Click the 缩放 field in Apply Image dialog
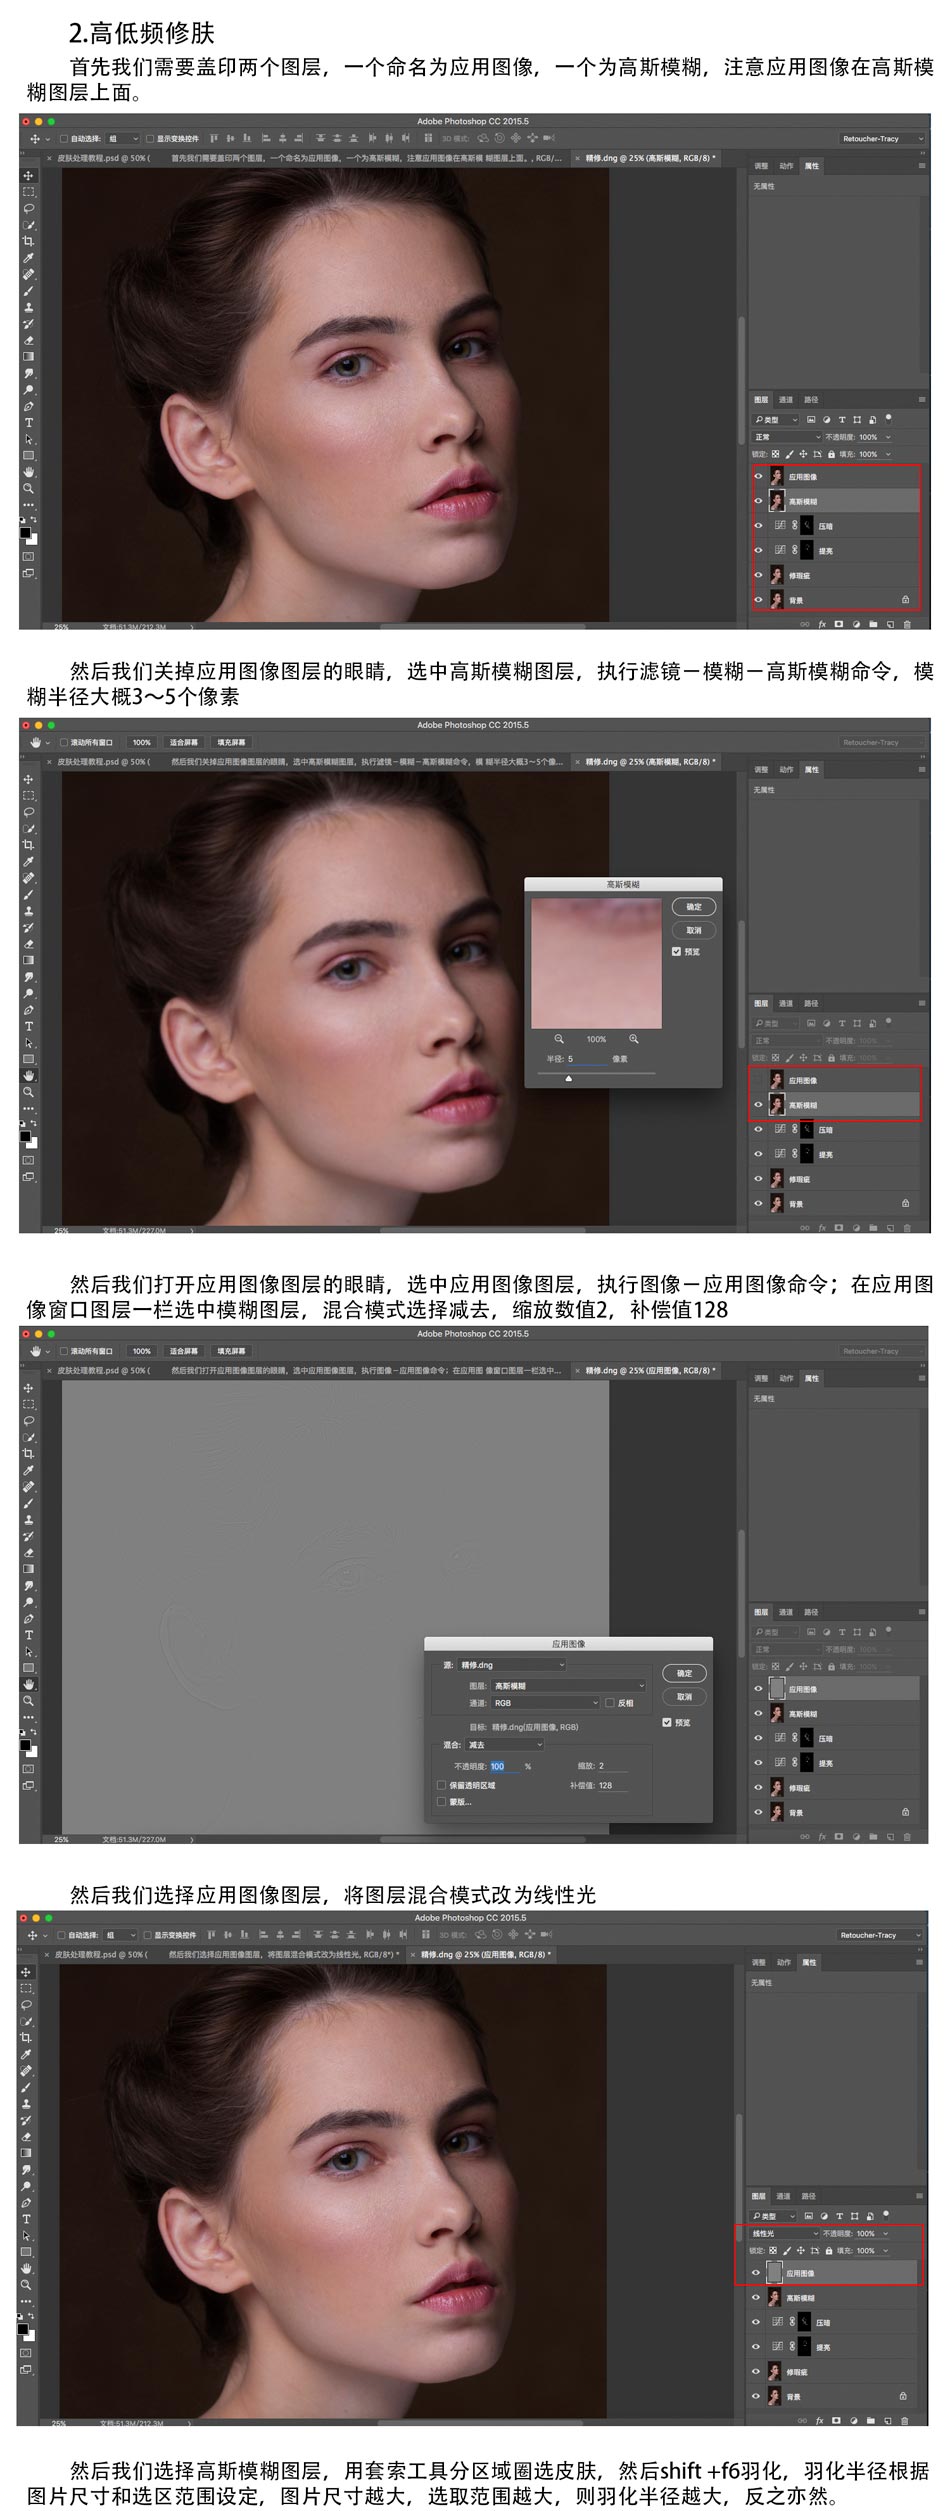Screen dimensions: 950x2511 [611, 1766]
